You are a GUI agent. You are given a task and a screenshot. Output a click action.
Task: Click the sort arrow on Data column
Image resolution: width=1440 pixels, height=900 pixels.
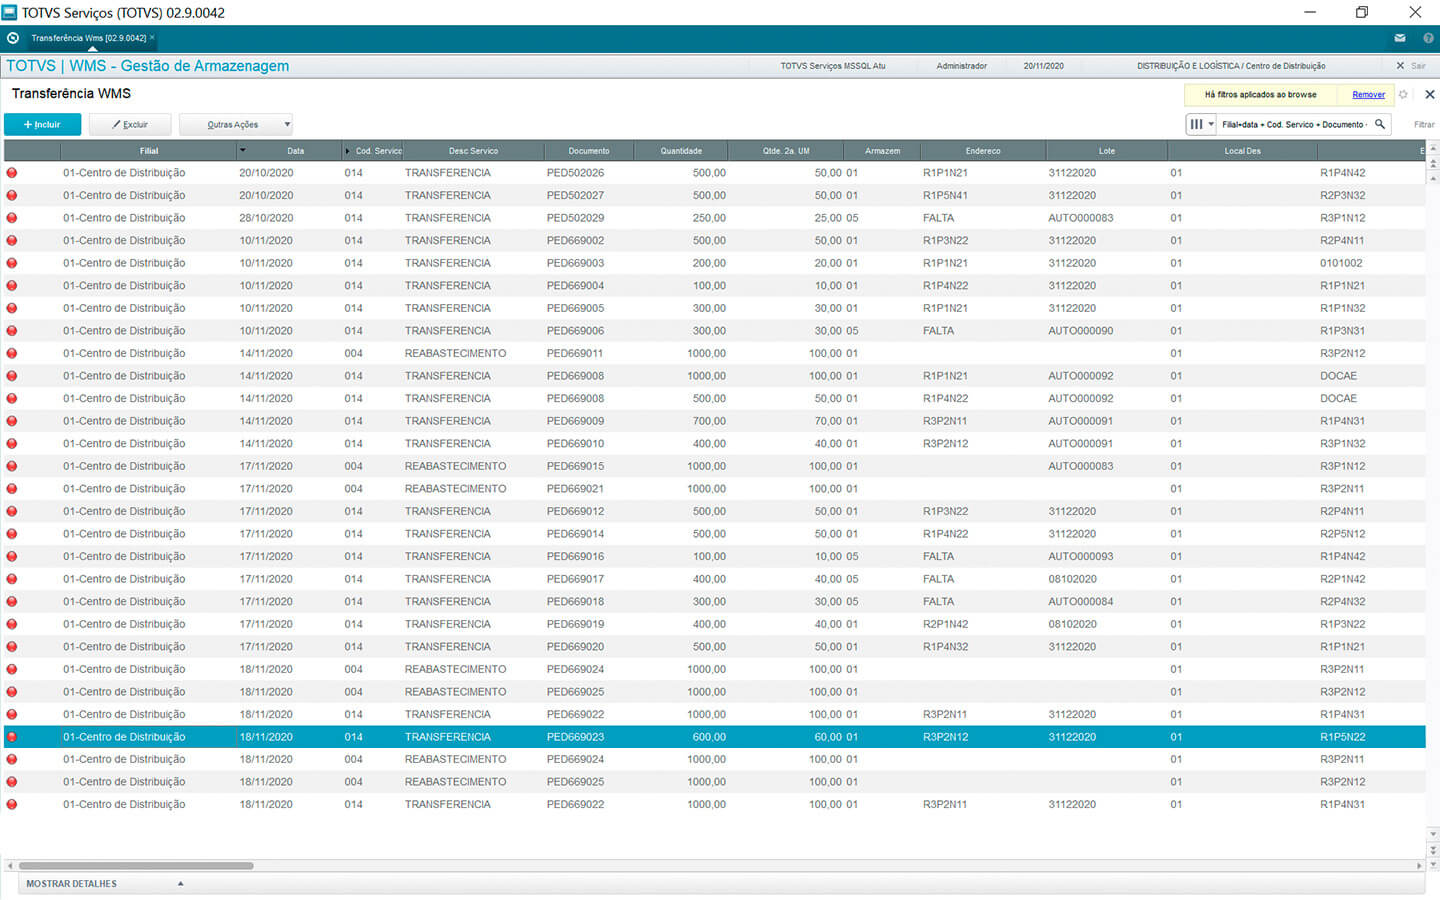tap(242, 151)
